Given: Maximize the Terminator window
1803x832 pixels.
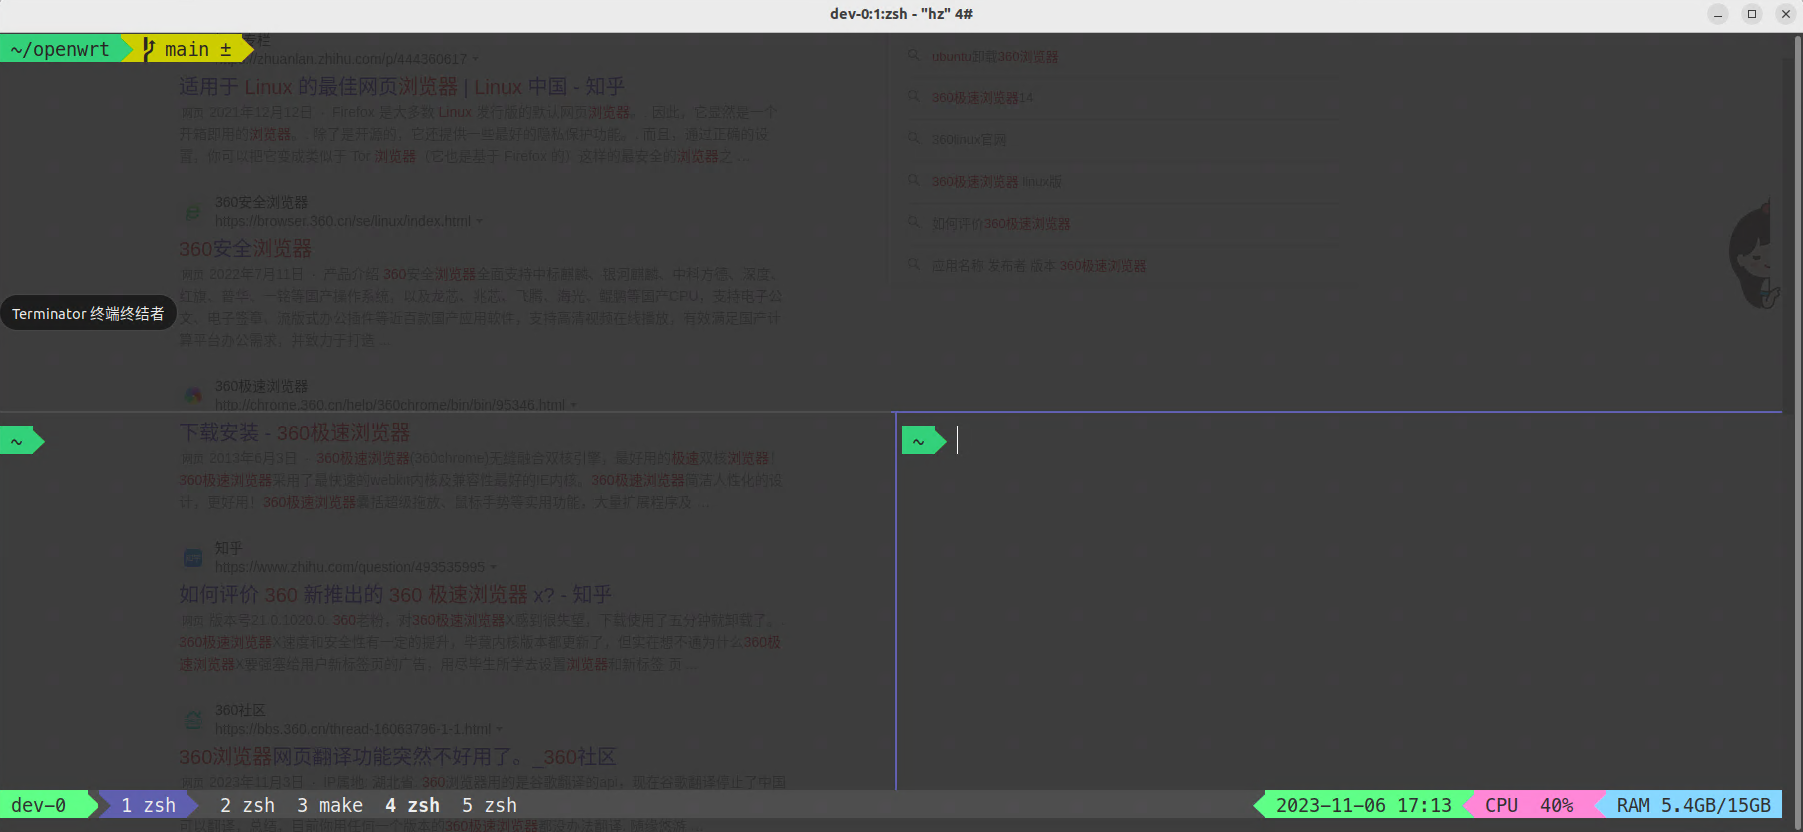Looking at the screenshot, I should pyautogui.click(x=1752, y=14).
